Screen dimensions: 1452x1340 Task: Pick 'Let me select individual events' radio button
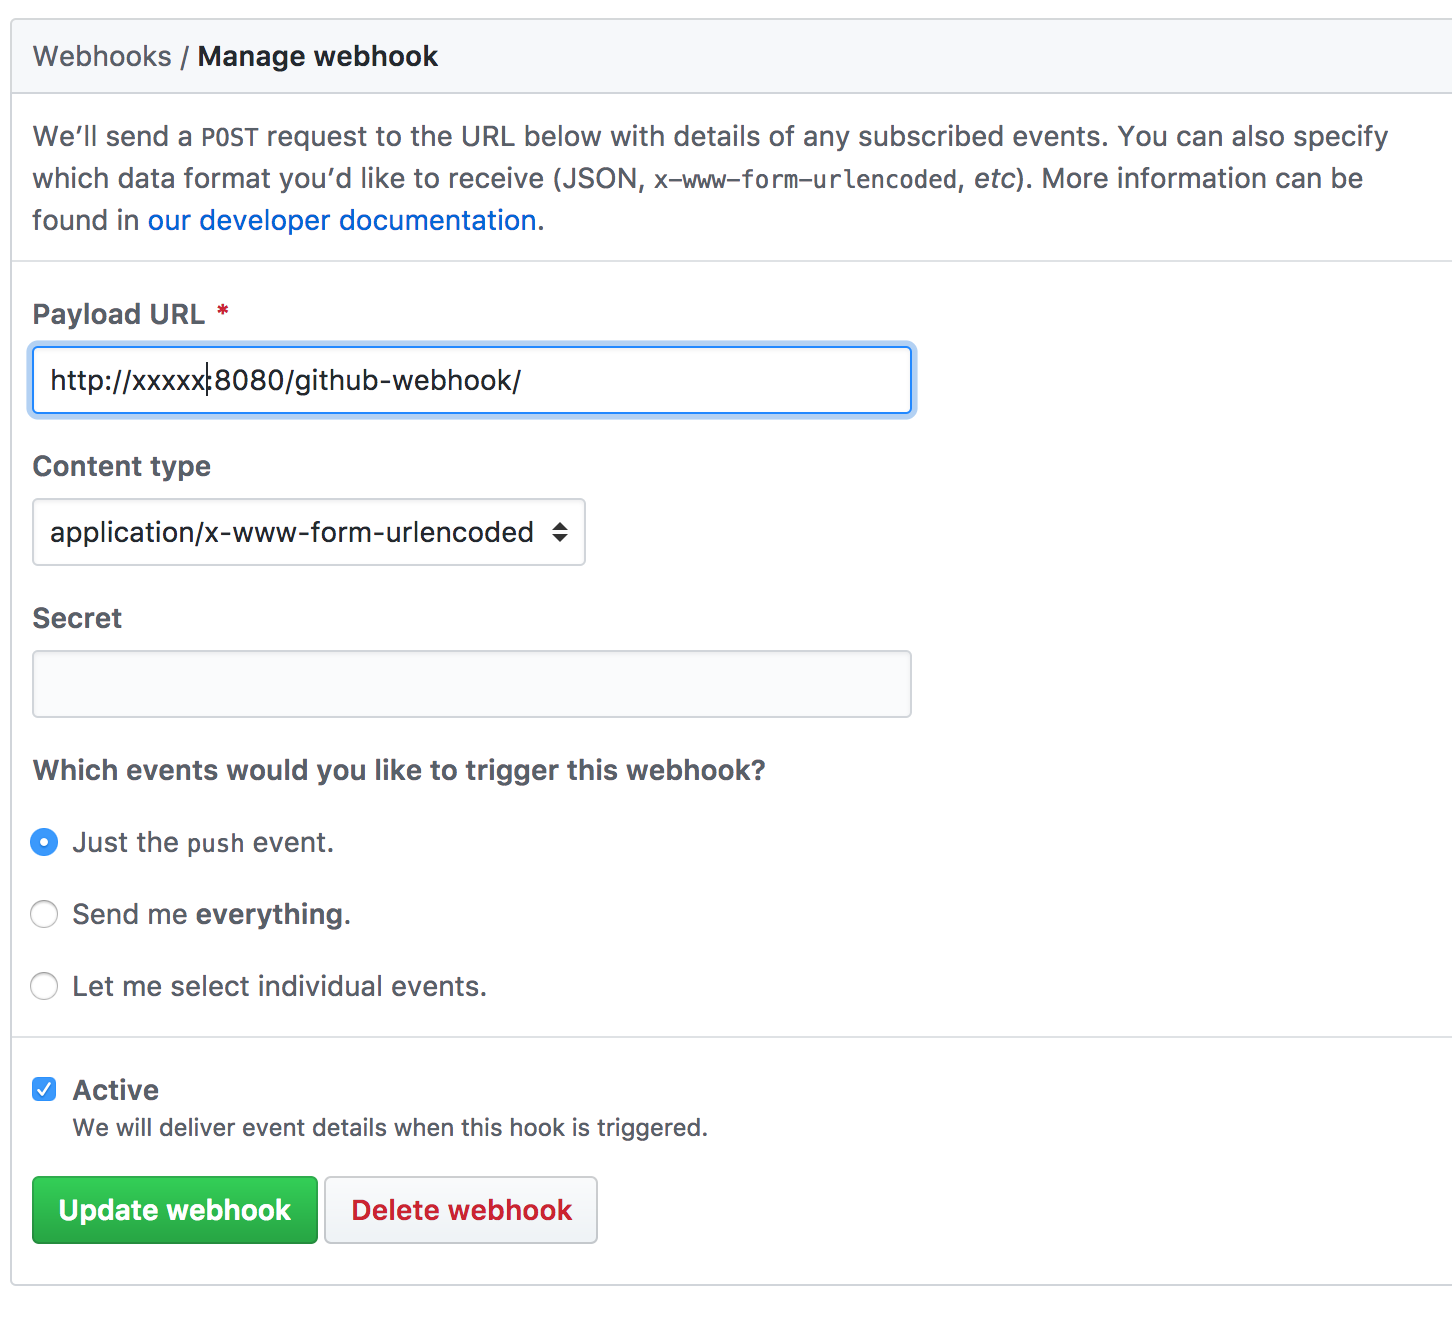tap(44, 986)
